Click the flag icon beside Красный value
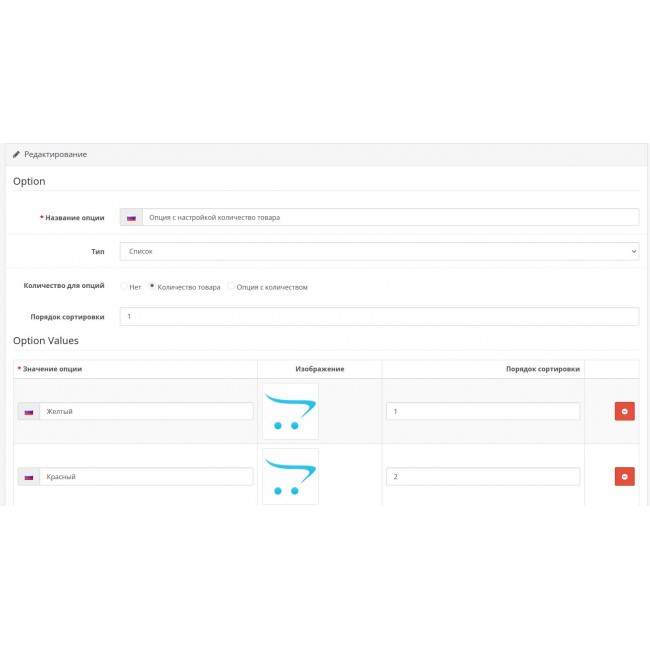 pyautogui.click(x=28, y=477)
